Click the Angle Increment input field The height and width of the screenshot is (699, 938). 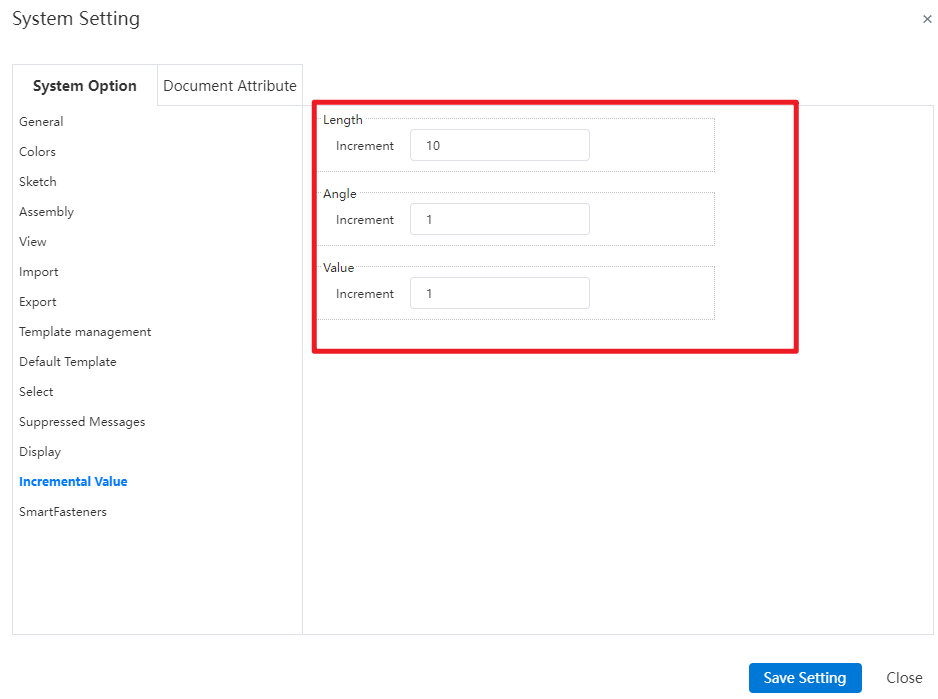[x=500, y=219]
